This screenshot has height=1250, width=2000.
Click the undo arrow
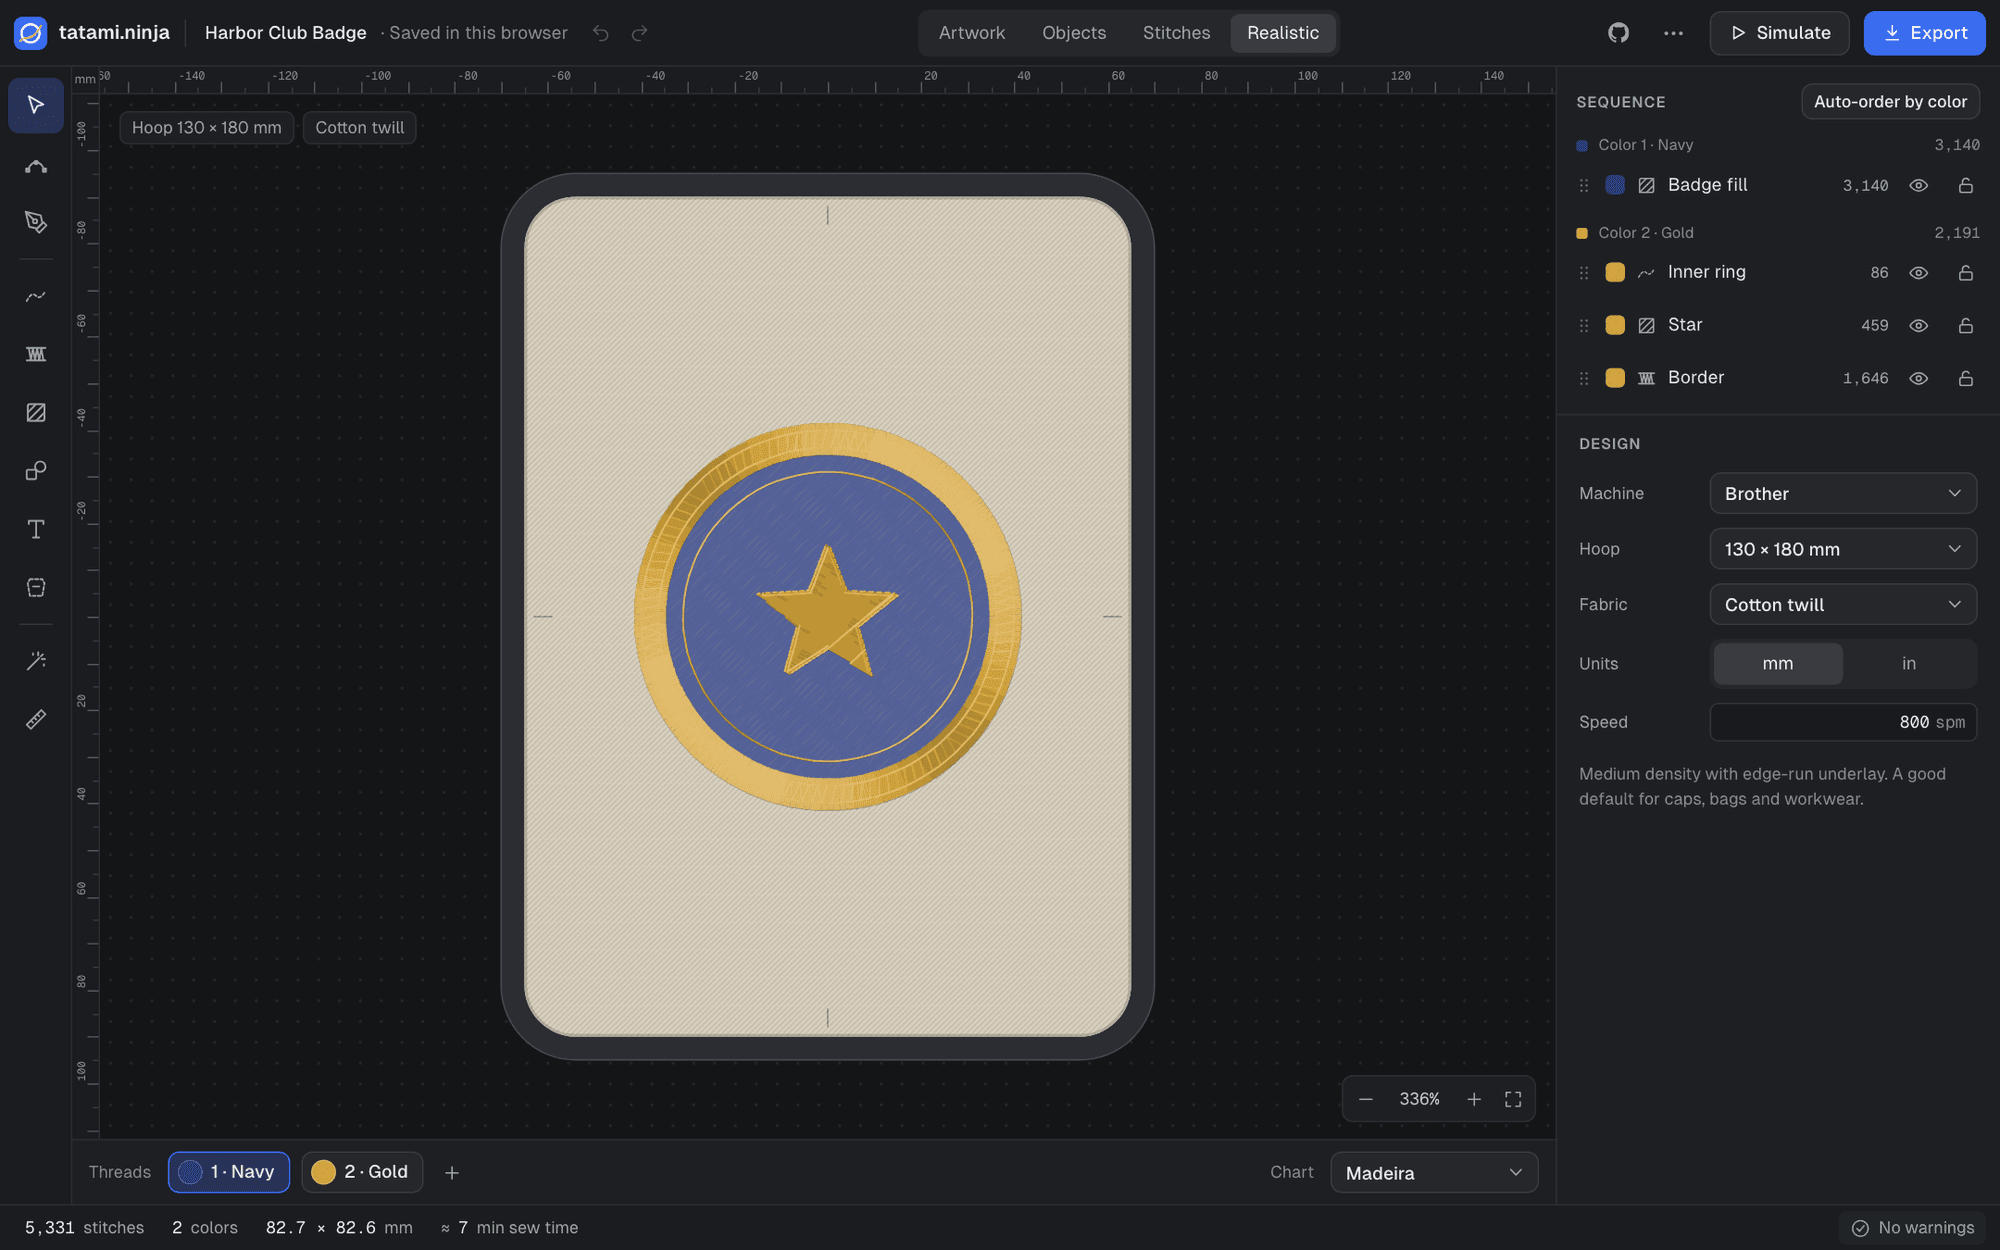(x=600, y=33)
